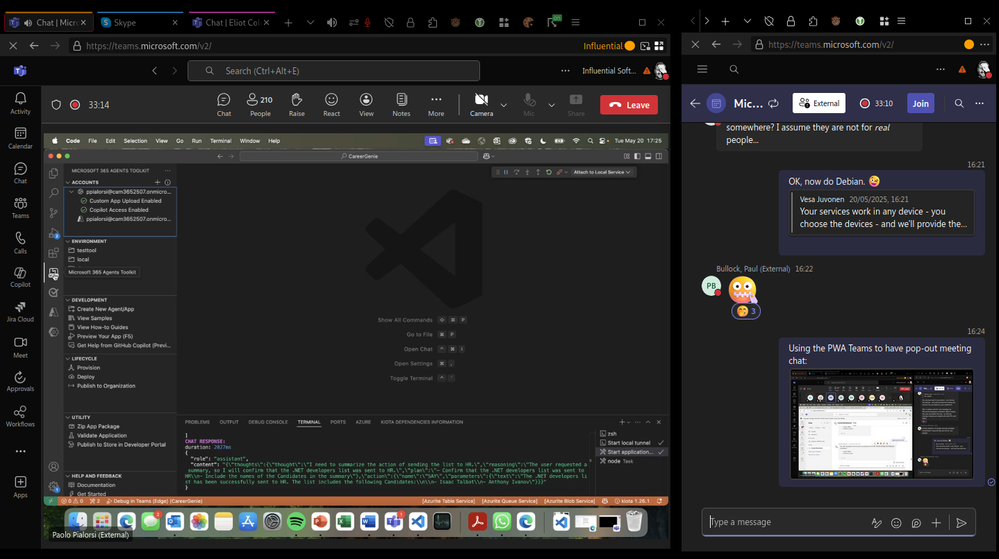The height and width of the screenshot is (559, 999).
Task: Open Calls in Teams sidebar
Action: (20, 243)
